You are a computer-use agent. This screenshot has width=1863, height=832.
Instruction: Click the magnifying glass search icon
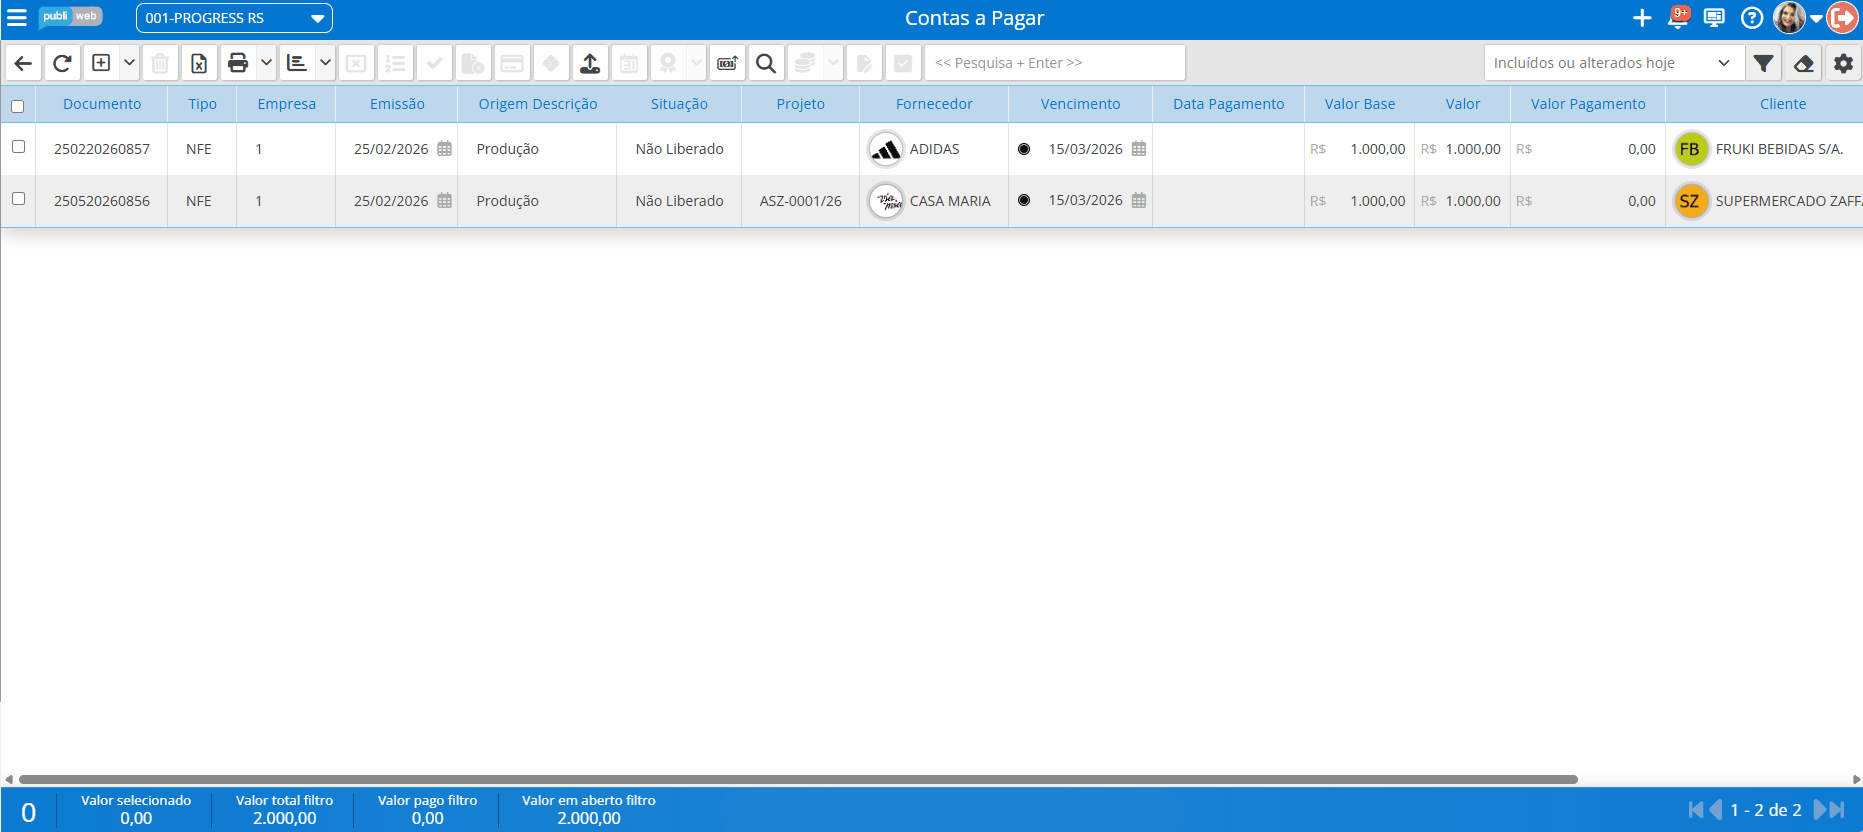(766, 63)
